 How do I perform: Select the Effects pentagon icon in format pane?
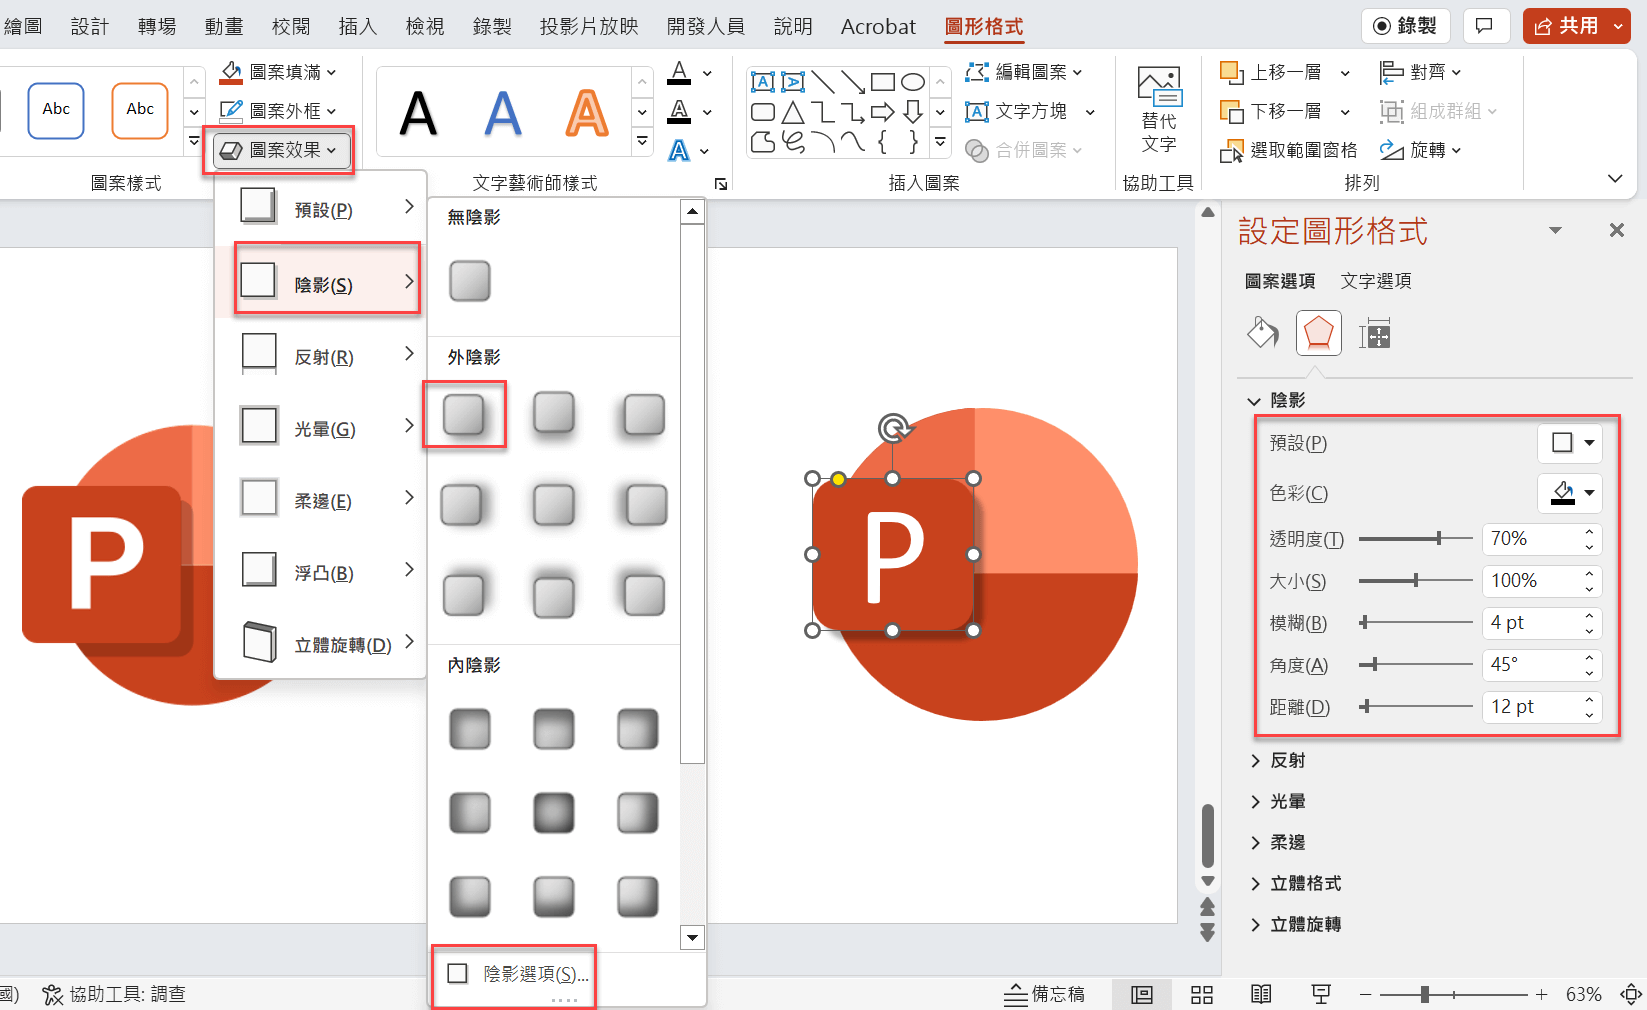pyautogui.click(x=1319, y=333)
